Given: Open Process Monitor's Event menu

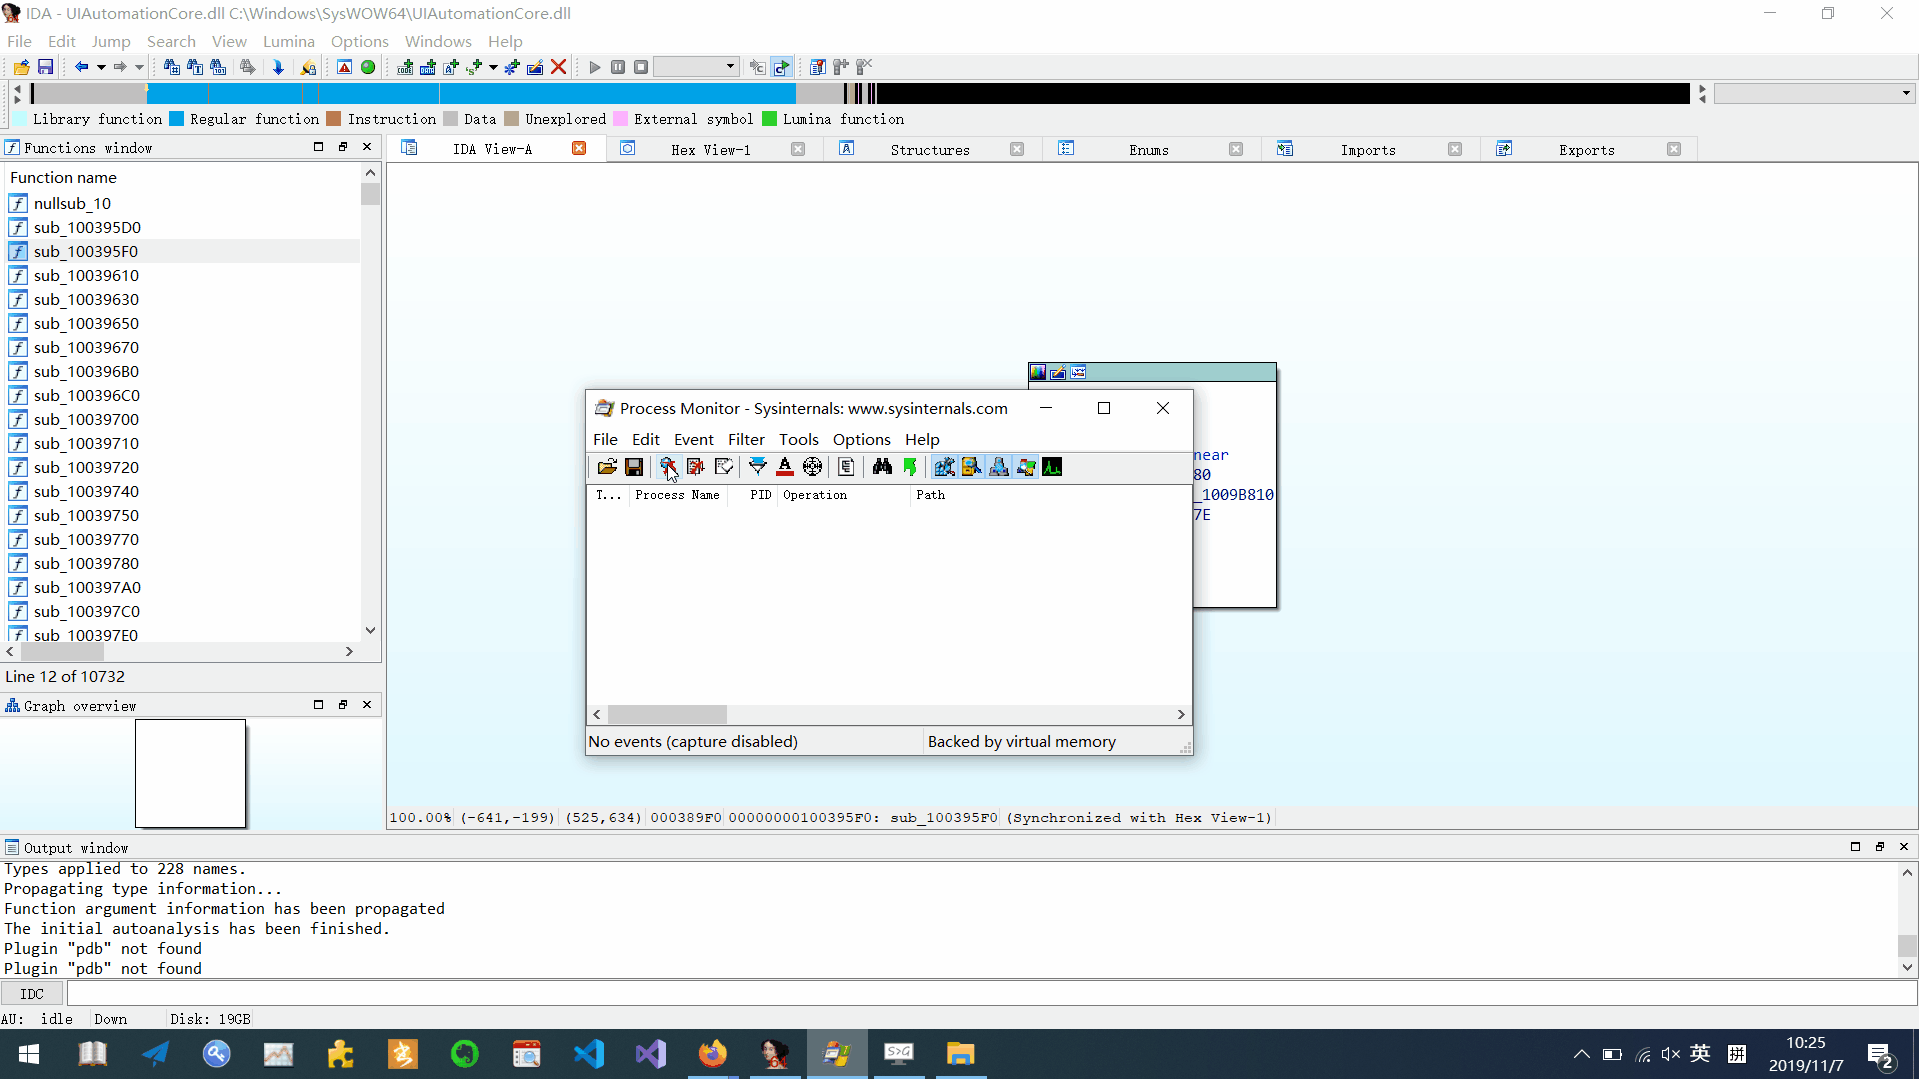Looking at the screenshot, I should pos(694,439).
